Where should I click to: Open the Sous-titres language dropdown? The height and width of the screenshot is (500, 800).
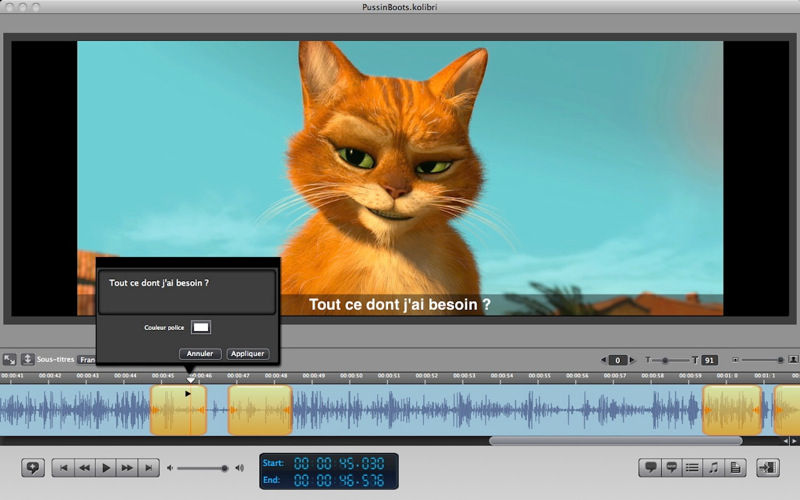point(87,360)
